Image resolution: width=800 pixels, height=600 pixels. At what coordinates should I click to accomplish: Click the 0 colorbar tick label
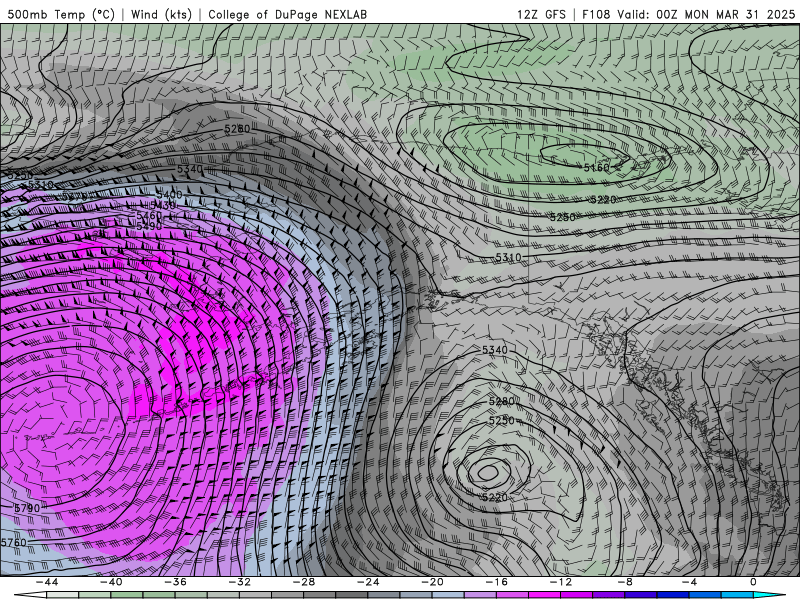[754, 582]
